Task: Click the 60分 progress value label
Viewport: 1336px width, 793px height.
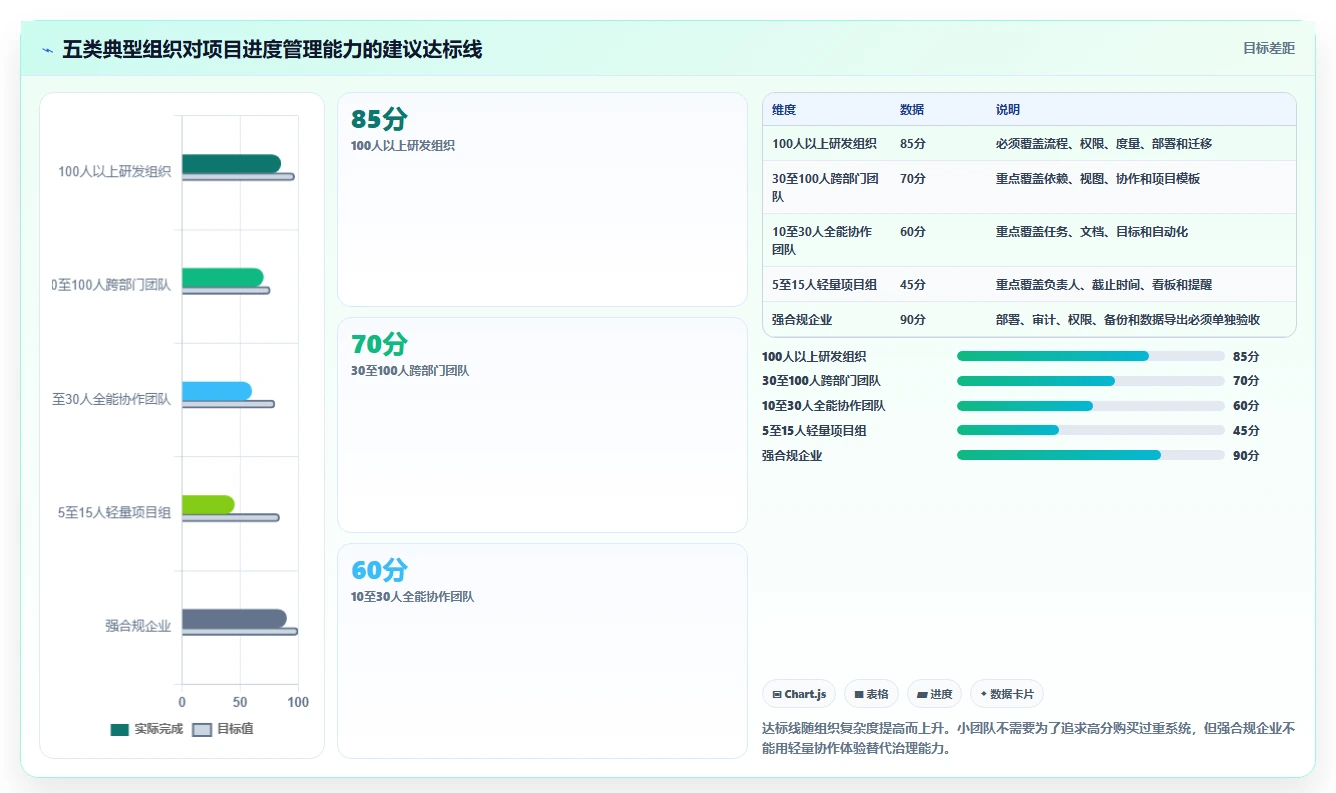Action: [1246, 406]
